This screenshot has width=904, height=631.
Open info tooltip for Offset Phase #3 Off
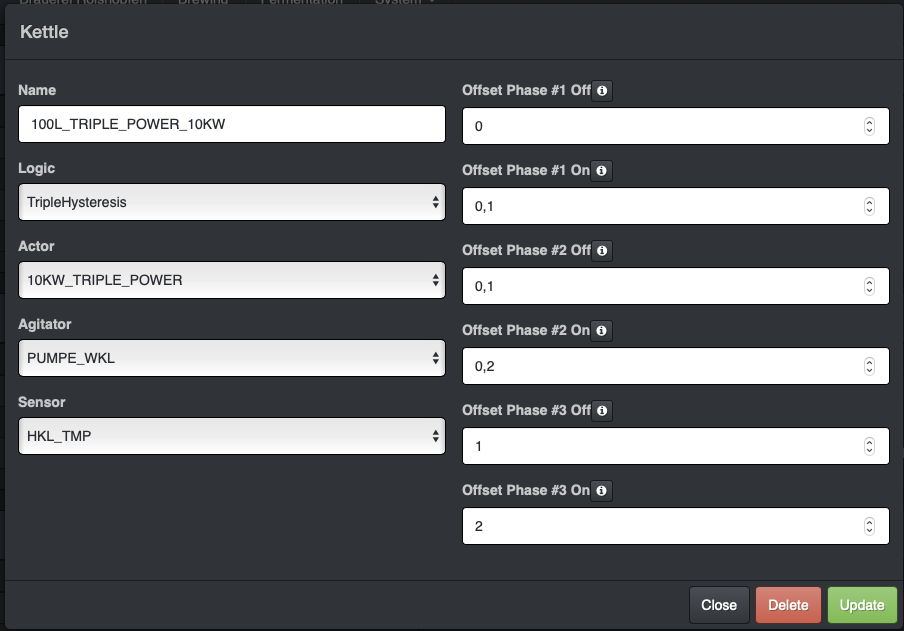[x=602, y=411]
